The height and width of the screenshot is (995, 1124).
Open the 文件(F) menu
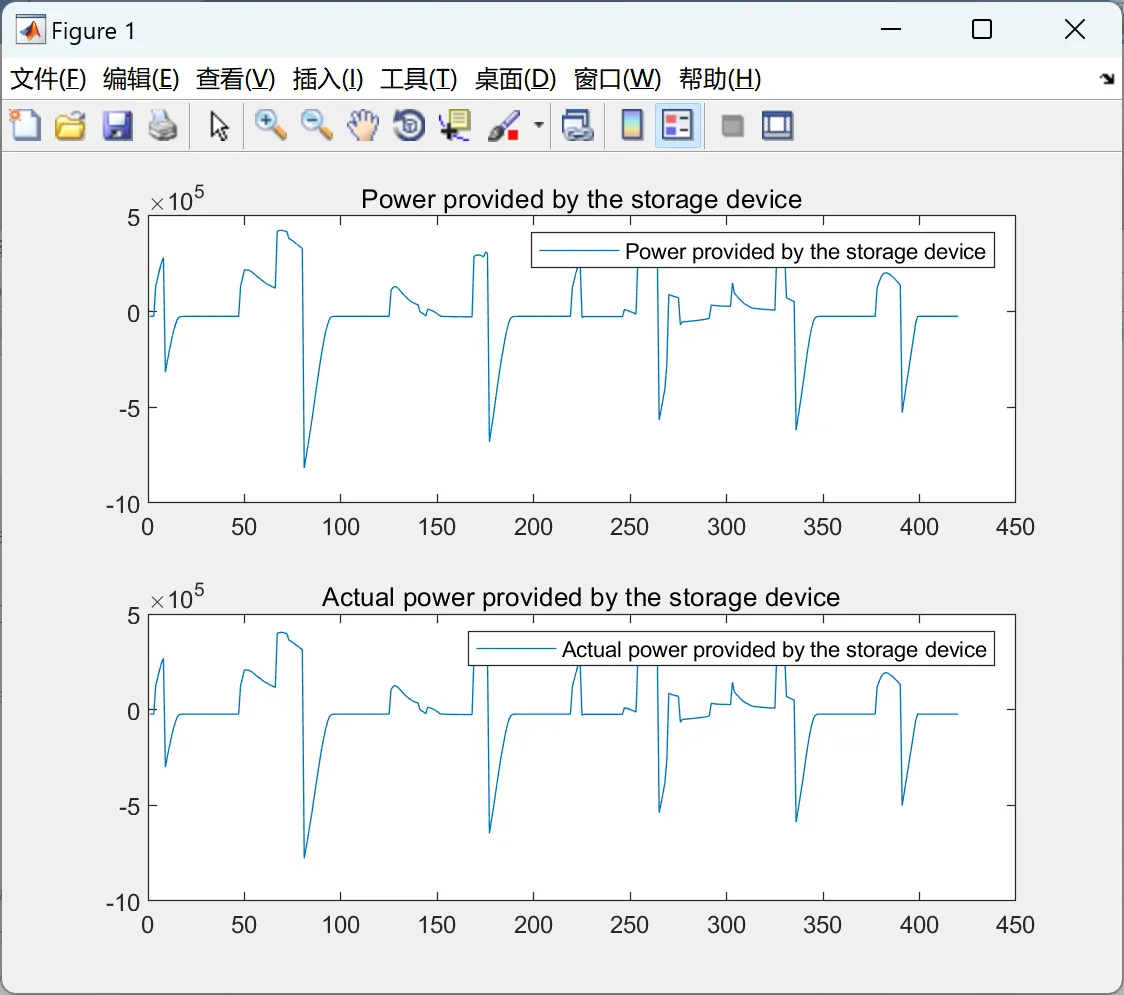click(x=48, y=78)
